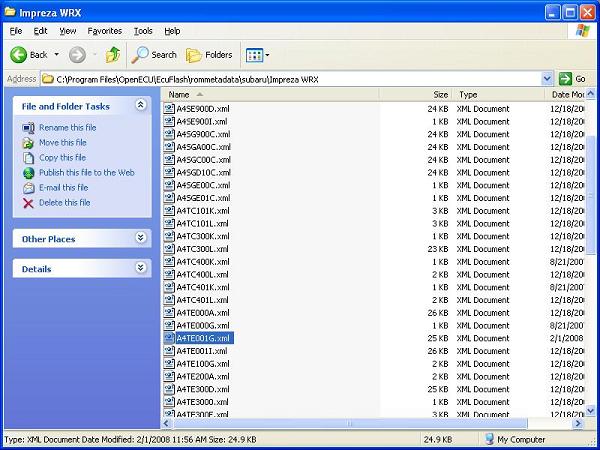Screen dimensions: 600x450
Task: Click the Forward arrow icon
Action: 77,55
